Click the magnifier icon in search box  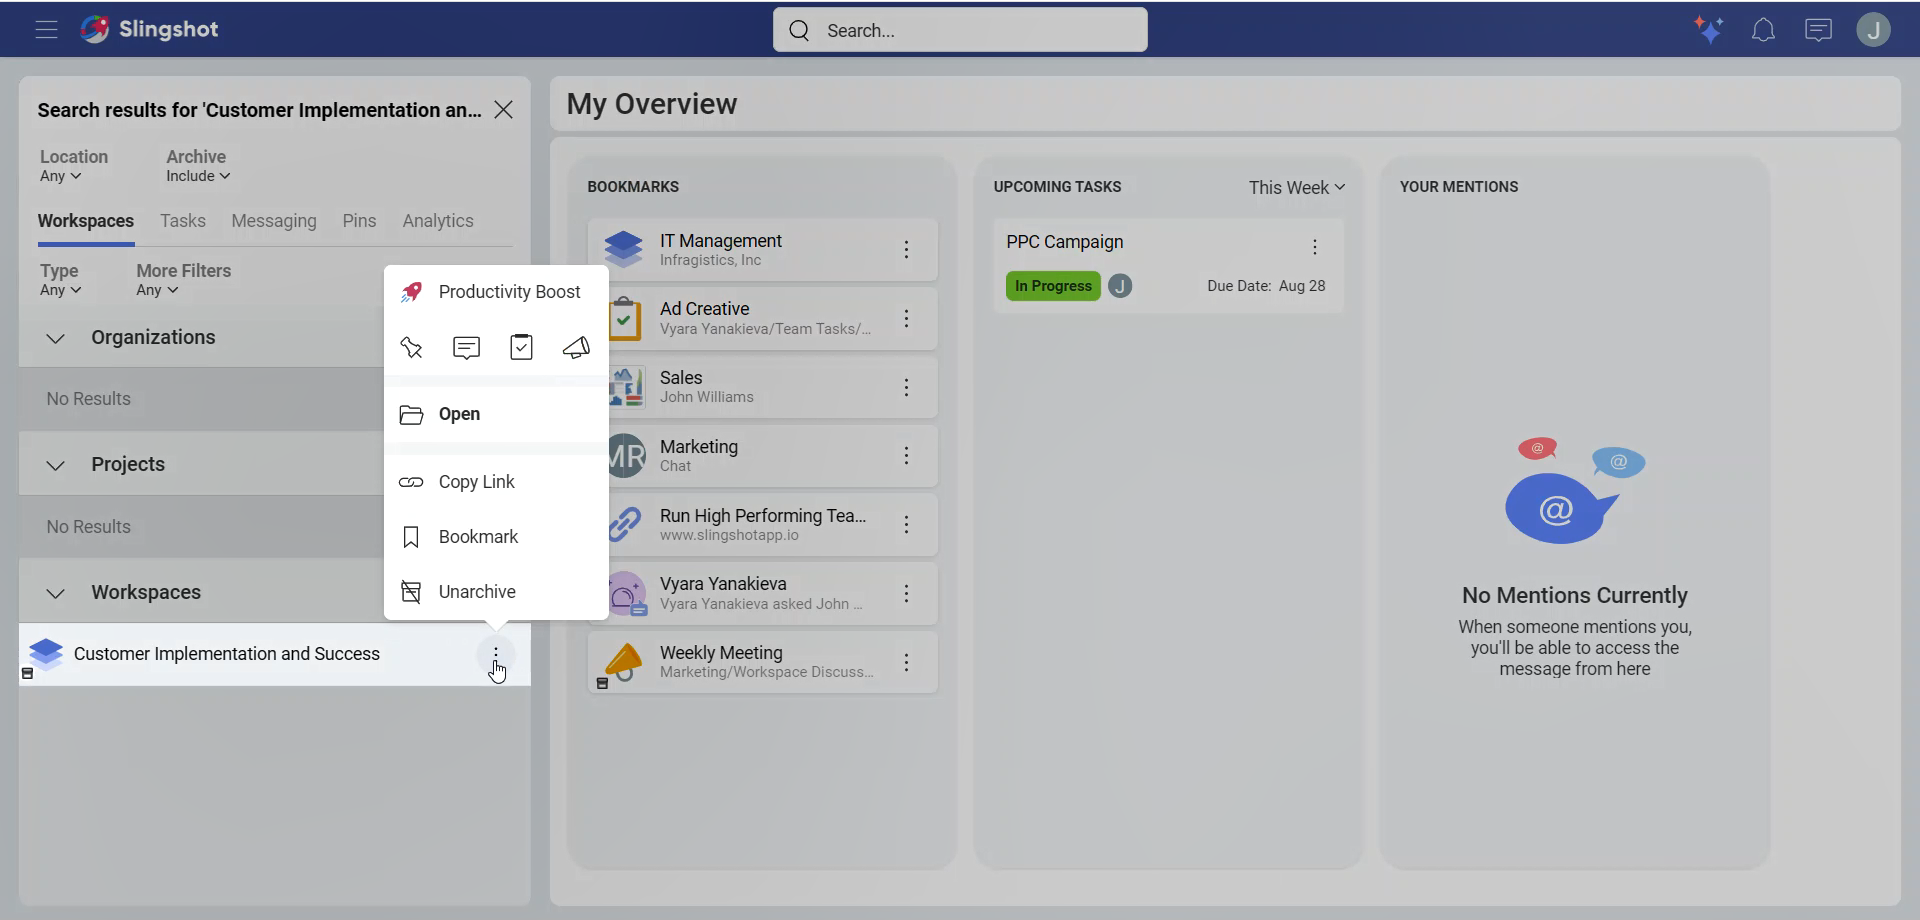pos(799,31)
